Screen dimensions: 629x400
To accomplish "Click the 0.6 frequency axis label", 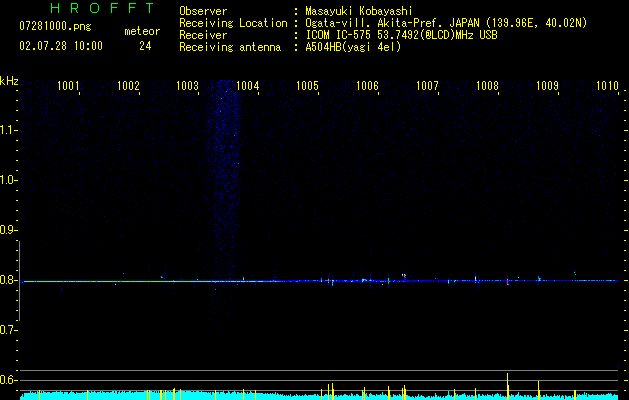I will pos(7,380).
